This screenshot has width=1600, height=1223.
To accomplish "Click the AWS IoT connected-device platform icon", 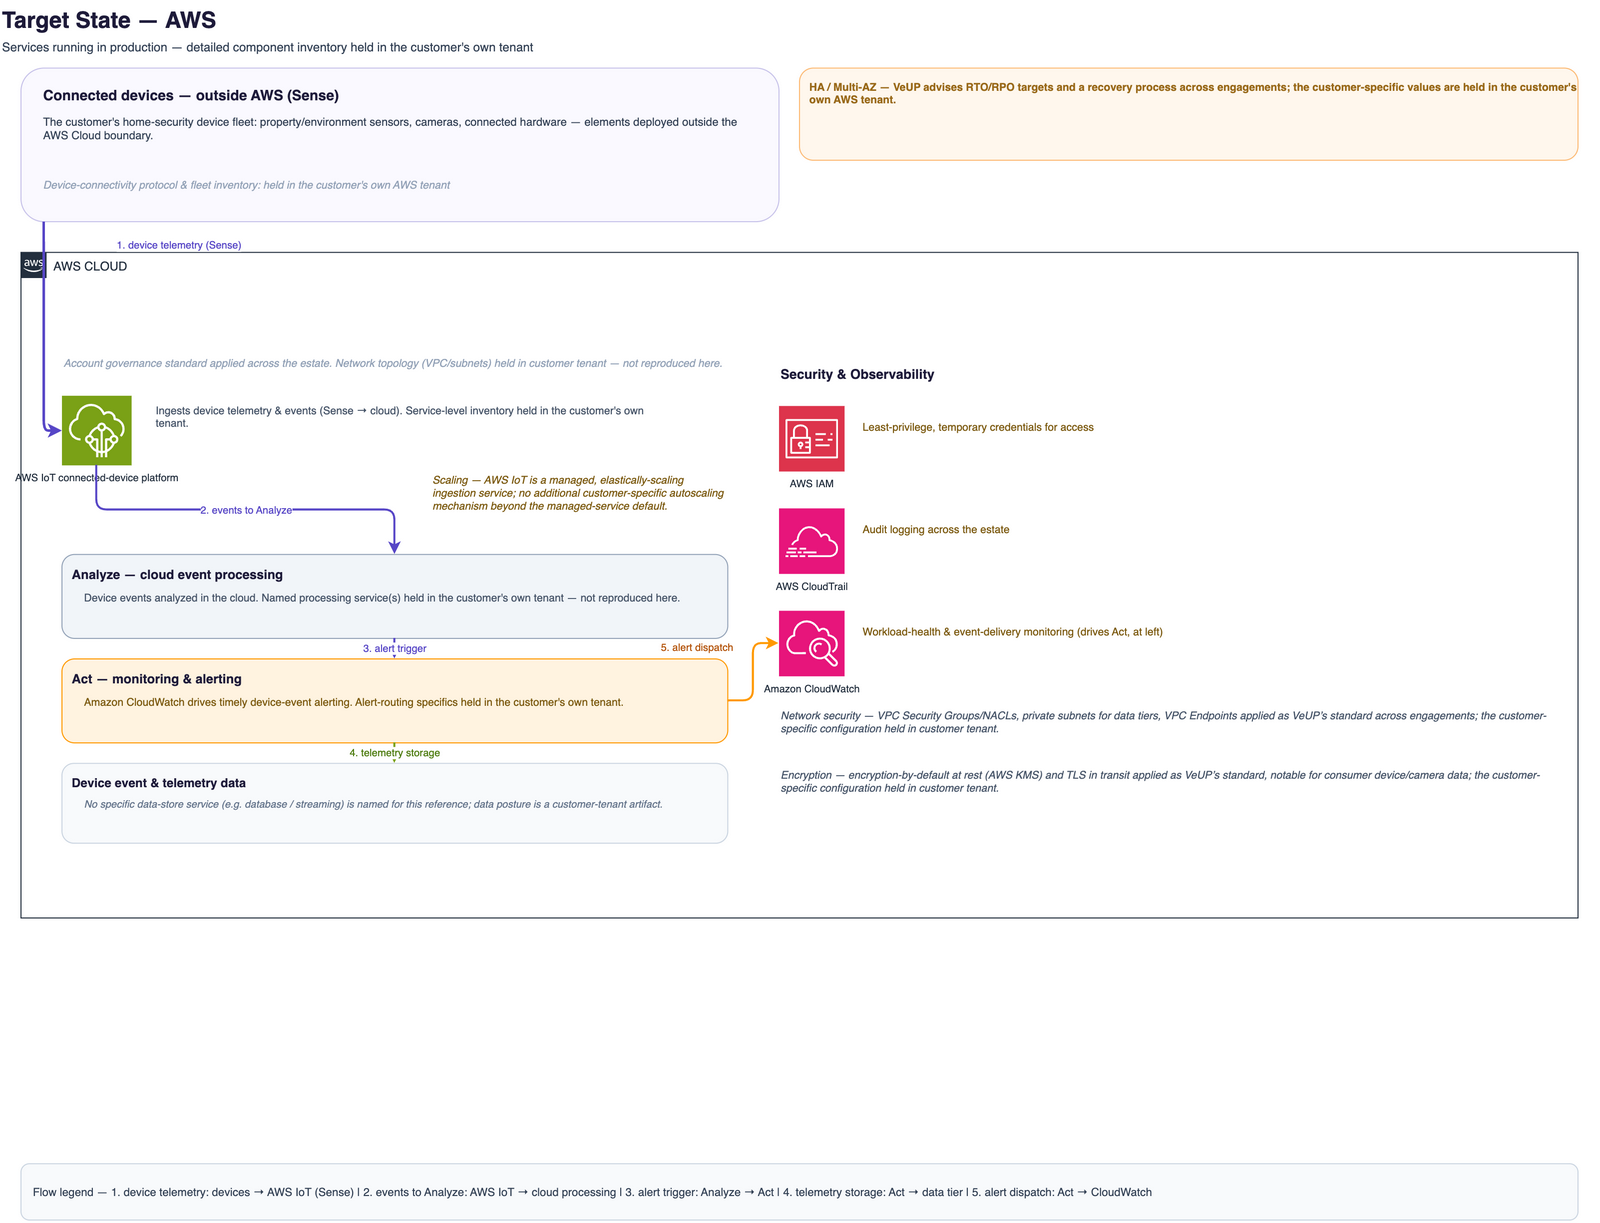I will tap(97, 430).
